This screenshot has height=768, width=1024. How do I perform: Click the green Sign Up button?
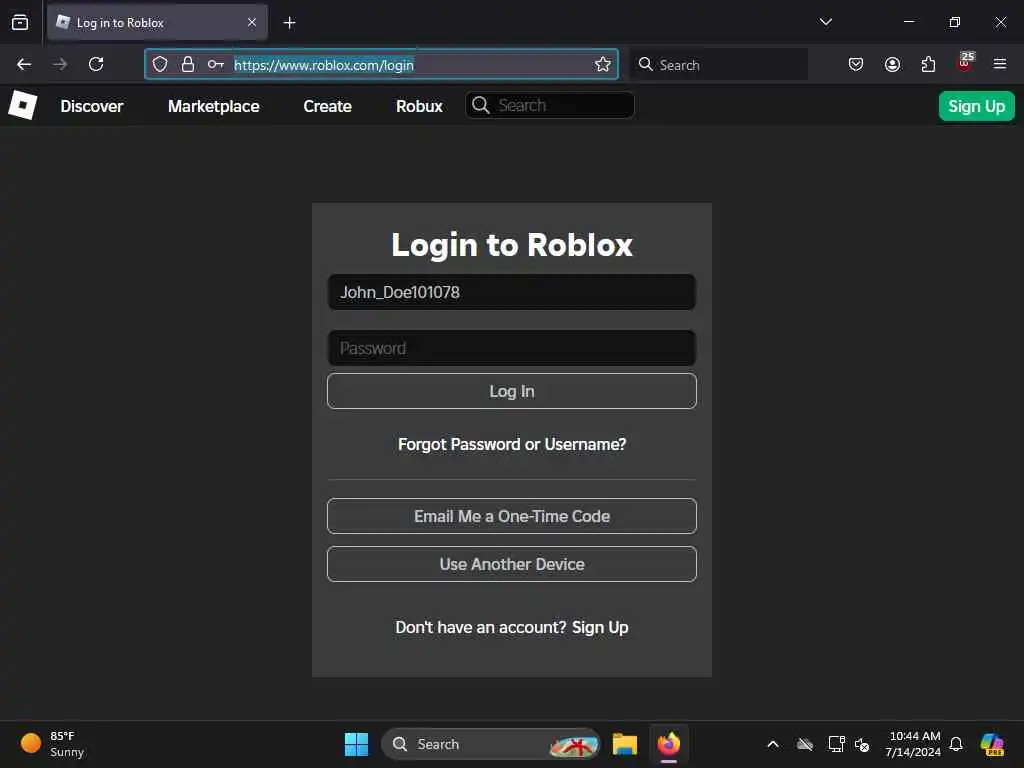pyautogui.click(x=976, y=106)
